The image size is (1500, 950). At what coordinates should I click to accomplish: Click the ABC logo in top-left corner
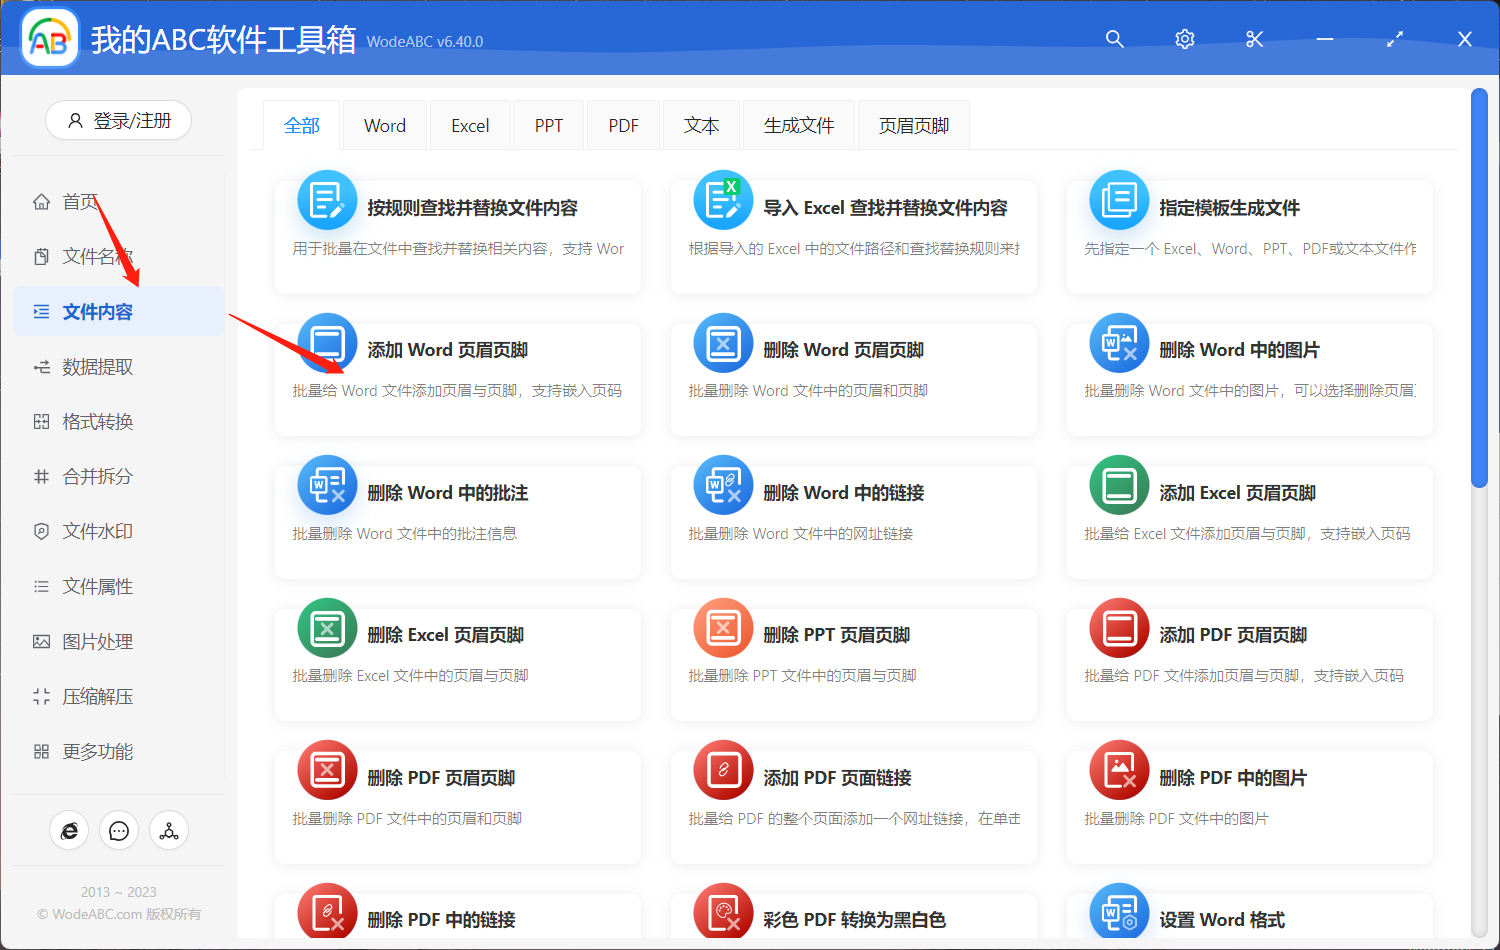[x=49, y=38]
